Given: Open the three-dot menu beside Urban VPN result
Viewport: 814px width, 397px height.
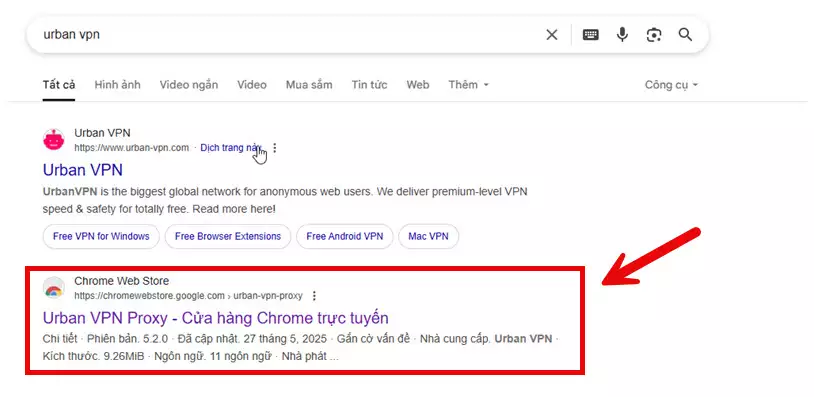Looking at the screenshot, I should pos(275,148).
